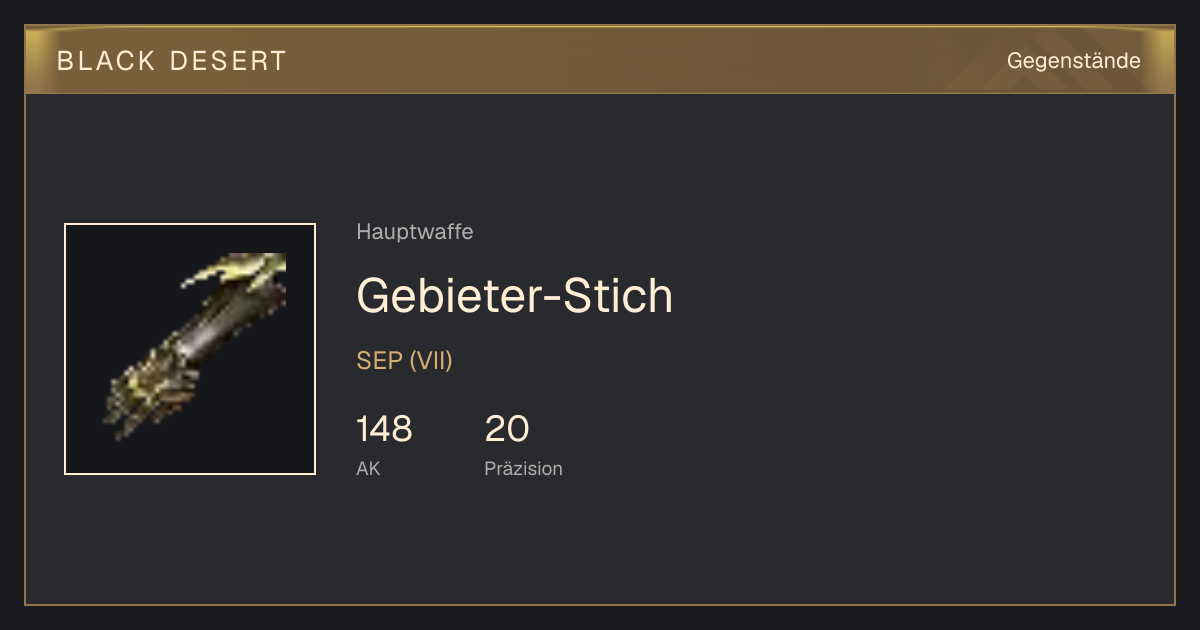The width and height of the screenshot is (1200, 630).
Task: Click the faint chevron pattern in the gold header
Action: pos(1040,60)
